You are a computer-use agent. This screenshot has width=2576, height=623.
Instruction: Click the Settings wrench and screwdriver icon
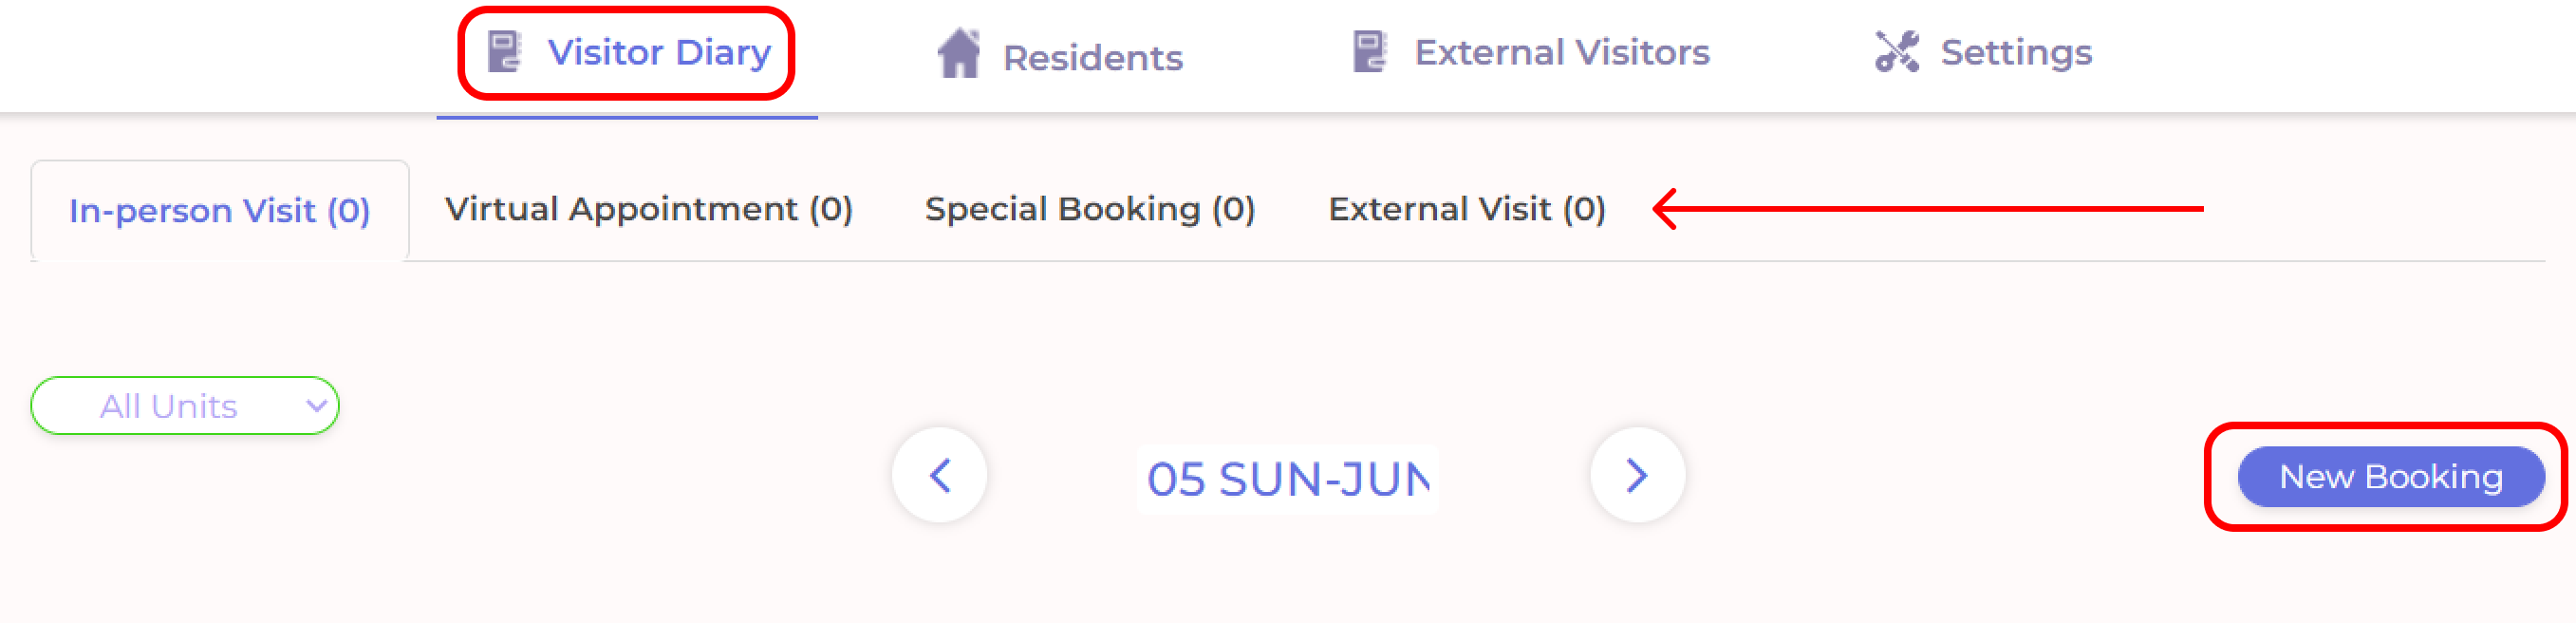click(1897, 52)
